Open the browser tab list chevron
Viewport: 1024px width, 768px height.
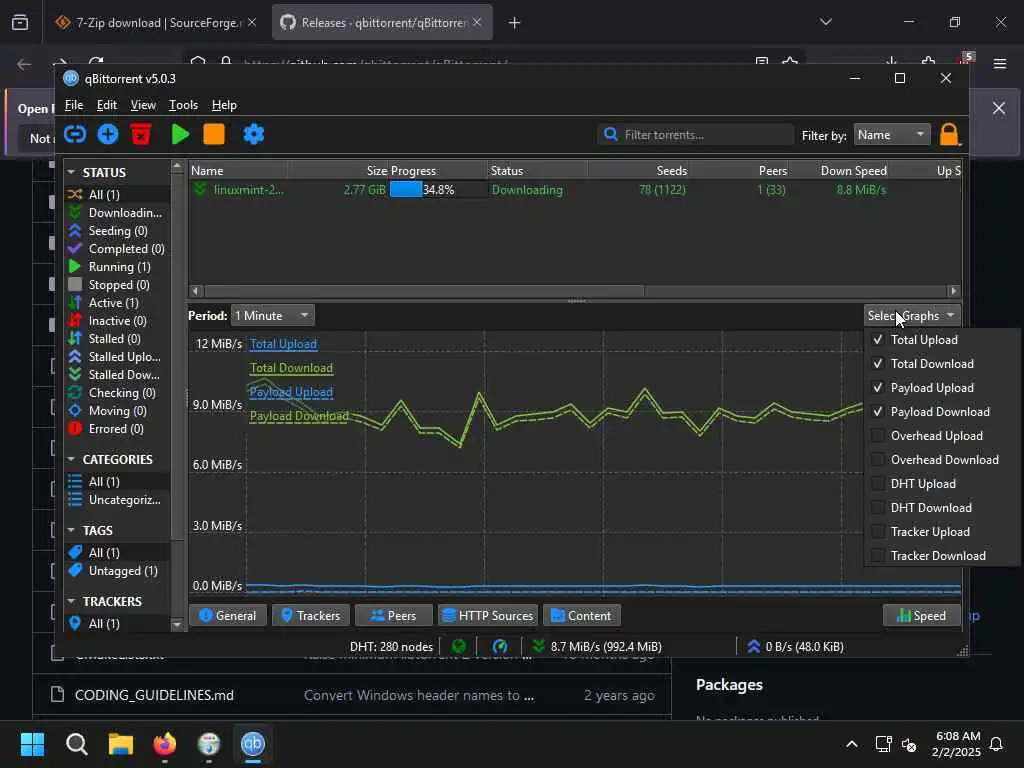point(825,22)
